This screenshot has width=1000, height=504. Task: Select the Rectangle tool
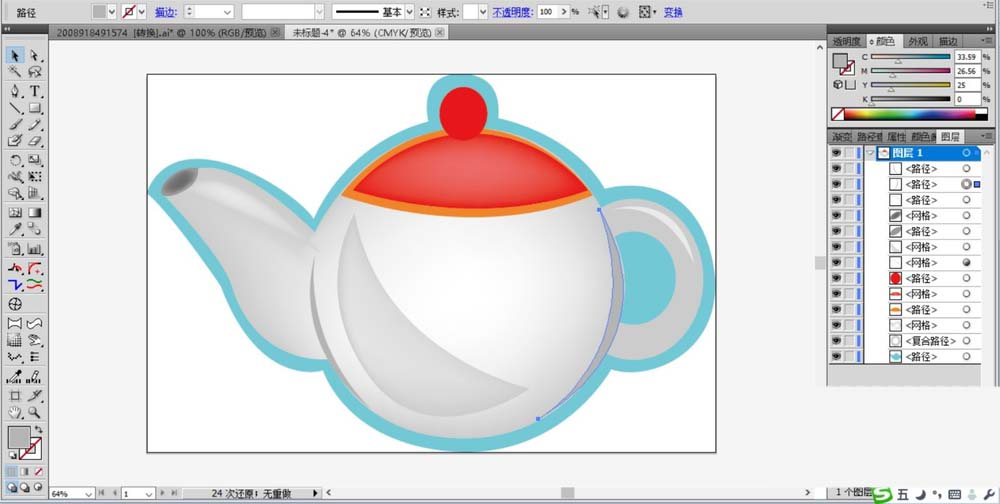(35, 108)
